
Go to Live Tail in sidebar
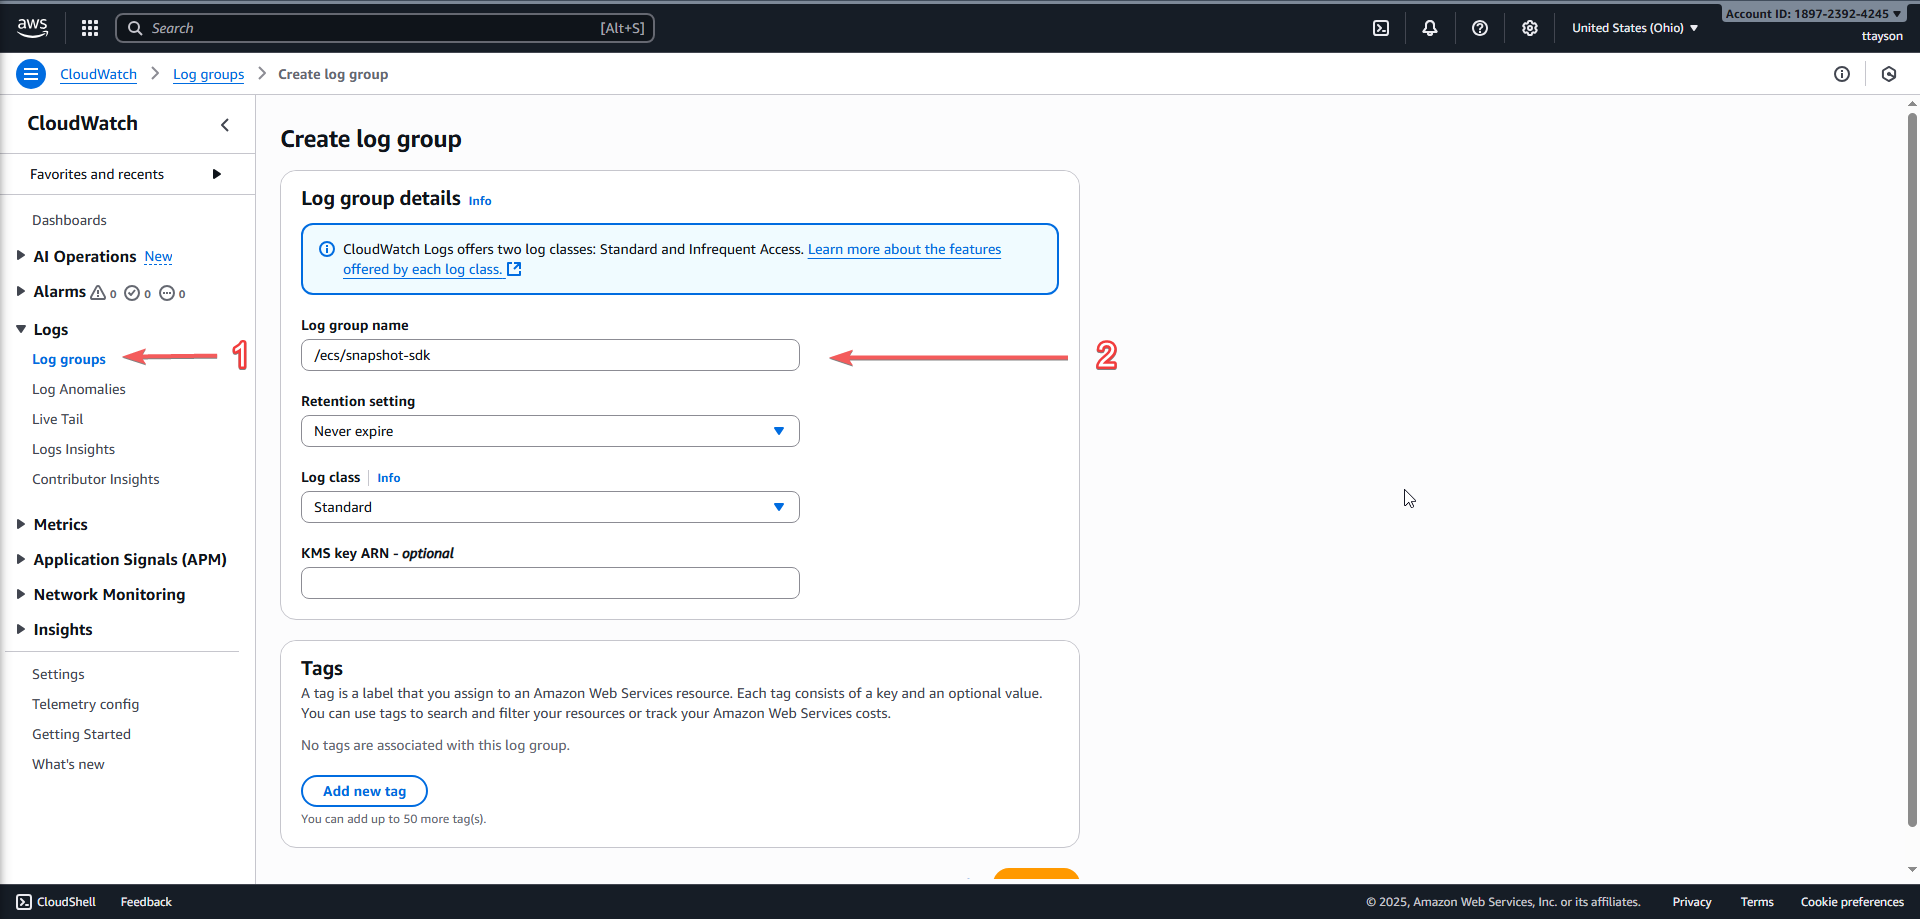click(57, 419)
